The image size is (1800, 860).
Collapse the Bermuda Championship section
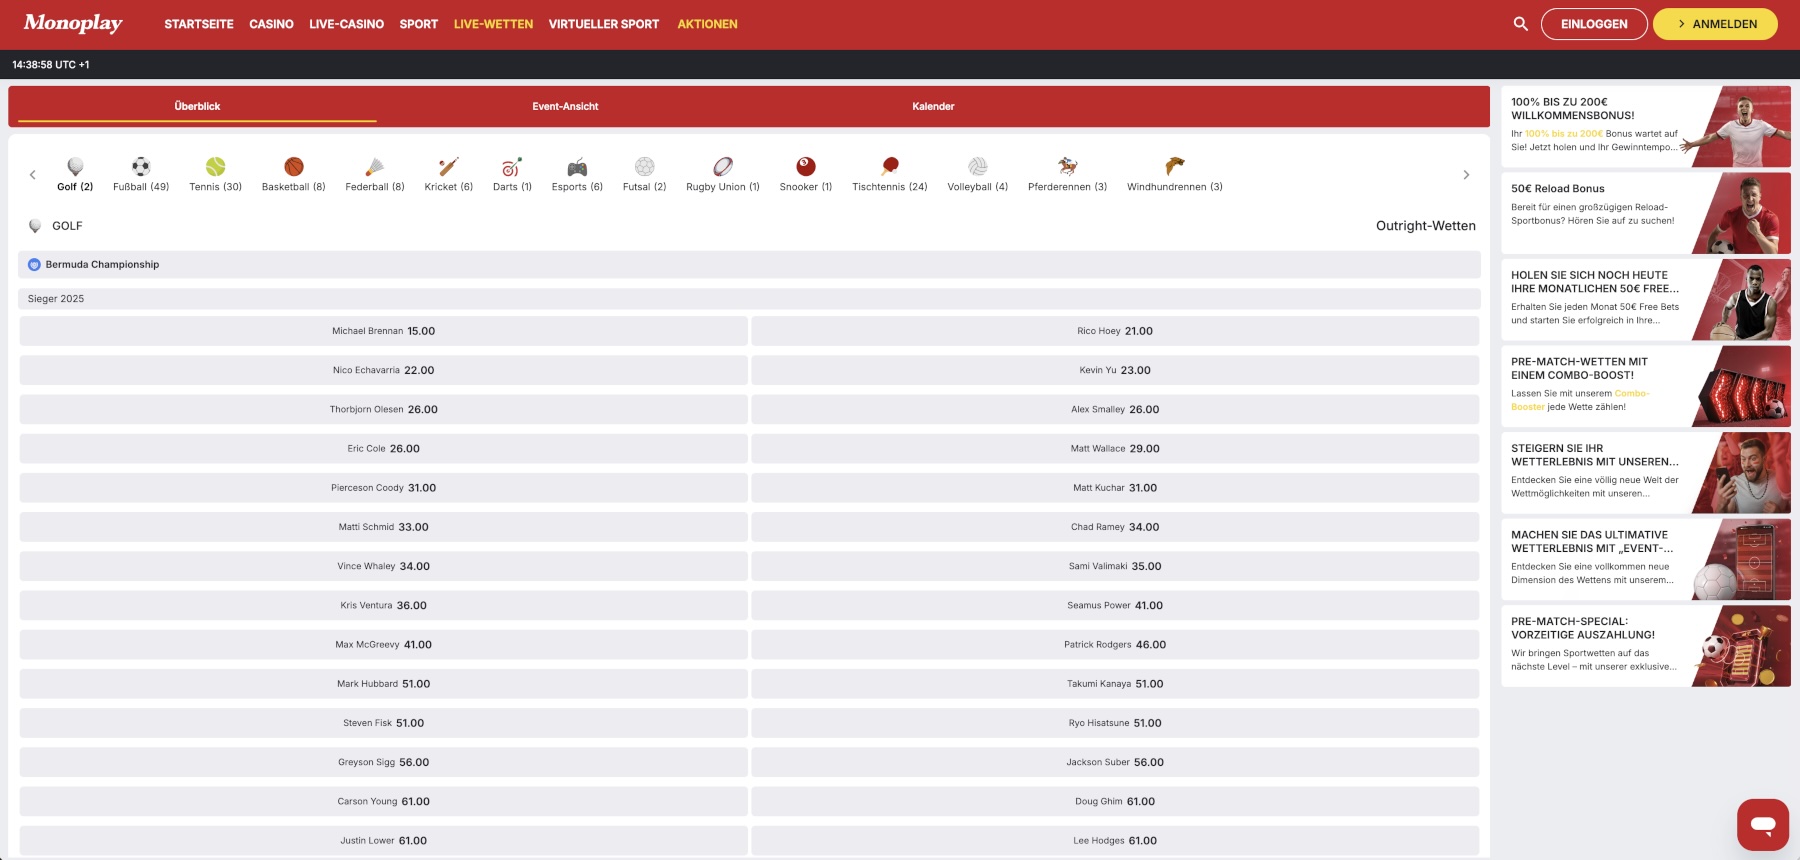(x=749, y=265)
